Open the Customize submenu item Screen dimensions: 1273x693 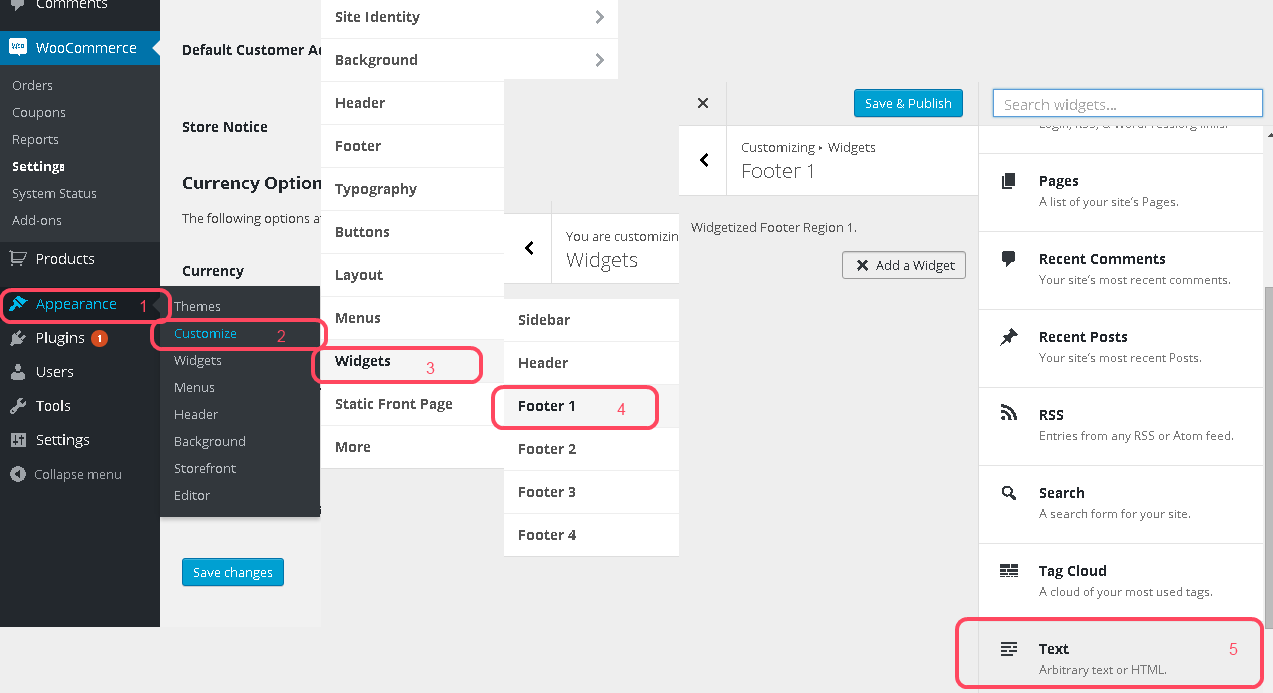(x=205, y=334)
